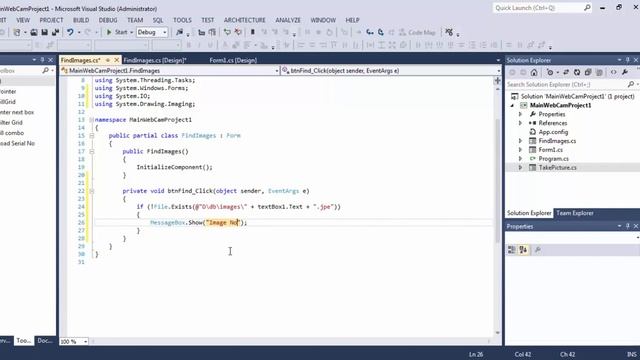This screenshot has height=360, width=640.
Task: Click Property Pages wrench icon in Properties panel
Action: [x=538, y=250]
